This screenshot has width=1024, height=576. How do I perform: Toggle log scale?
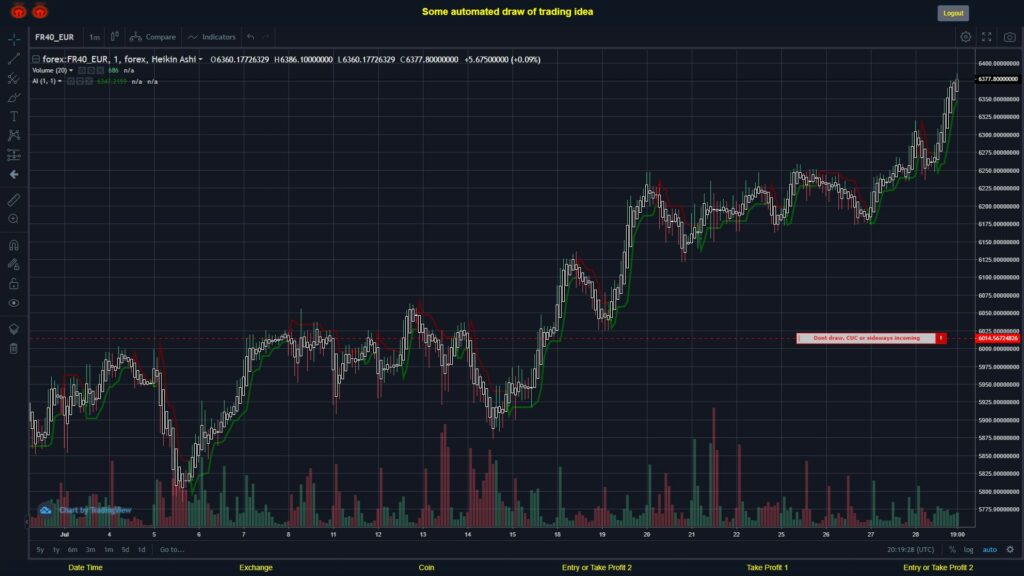(968, 550)
